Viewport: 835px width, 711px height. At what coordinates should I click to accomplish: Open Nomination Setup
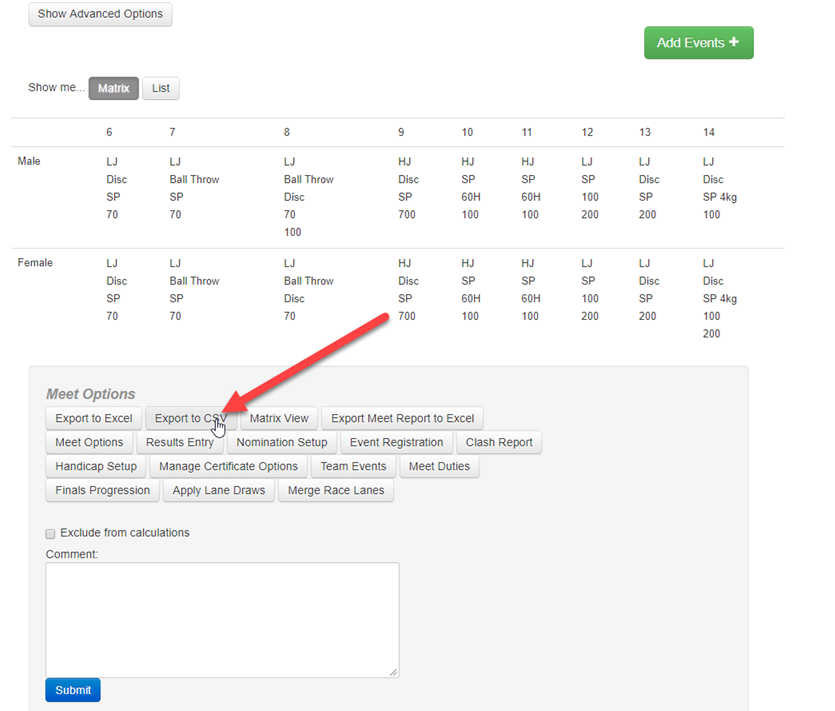pos(281,442)
